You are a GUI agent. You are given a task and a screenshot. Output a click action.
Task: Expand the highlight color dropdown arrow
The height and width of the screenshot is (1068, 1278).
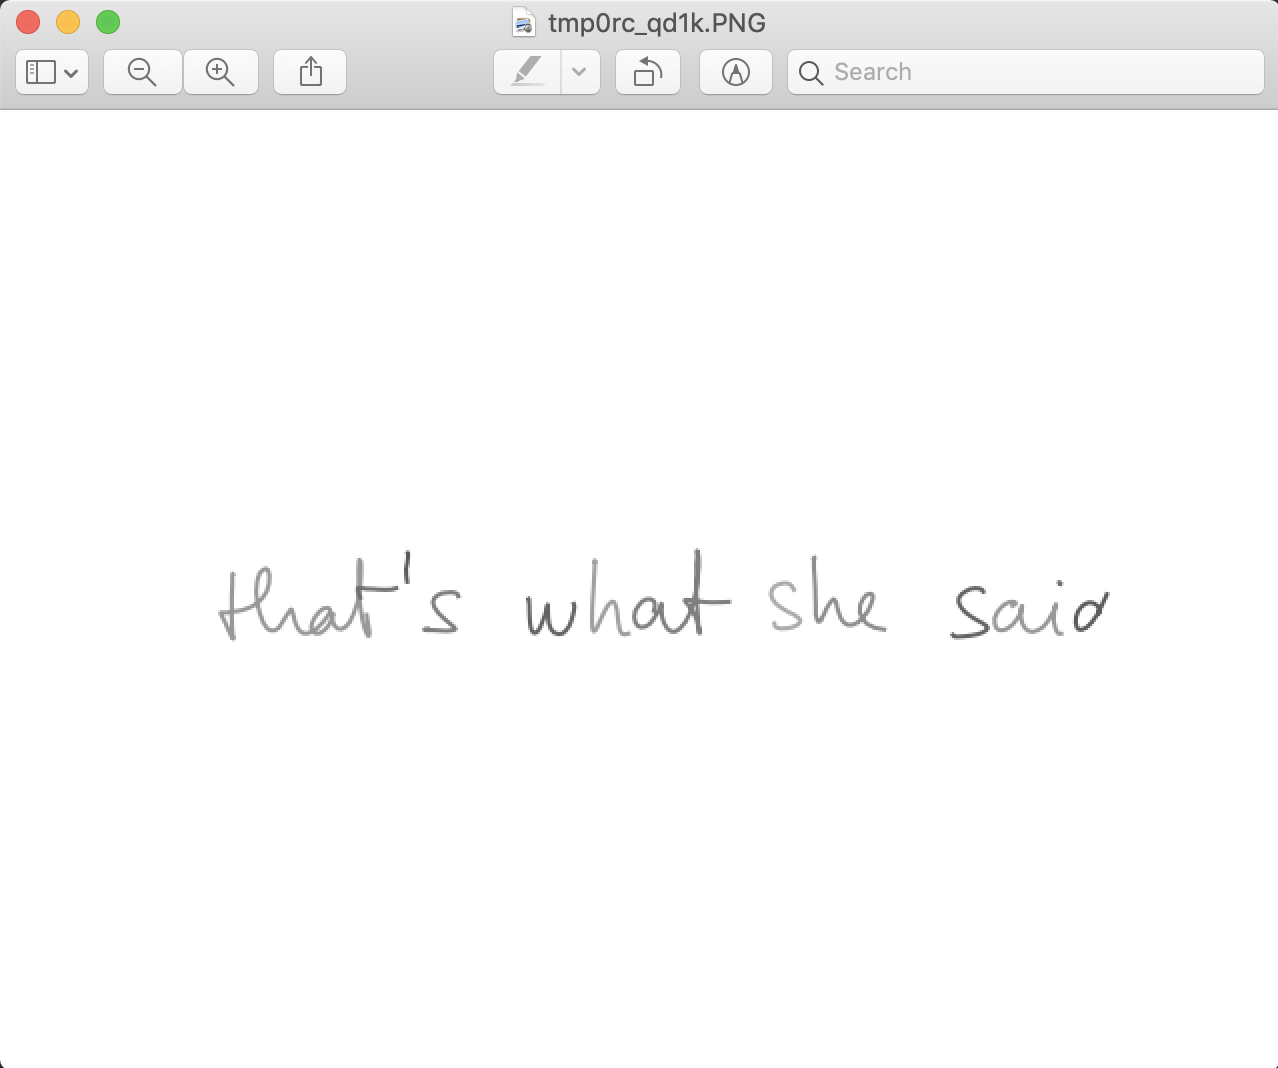580,72
